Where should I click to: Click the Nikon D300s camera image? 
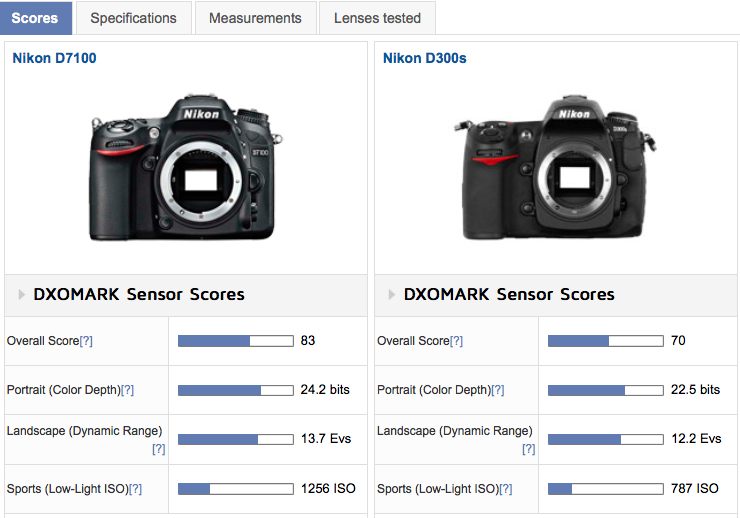pos(555,167)
